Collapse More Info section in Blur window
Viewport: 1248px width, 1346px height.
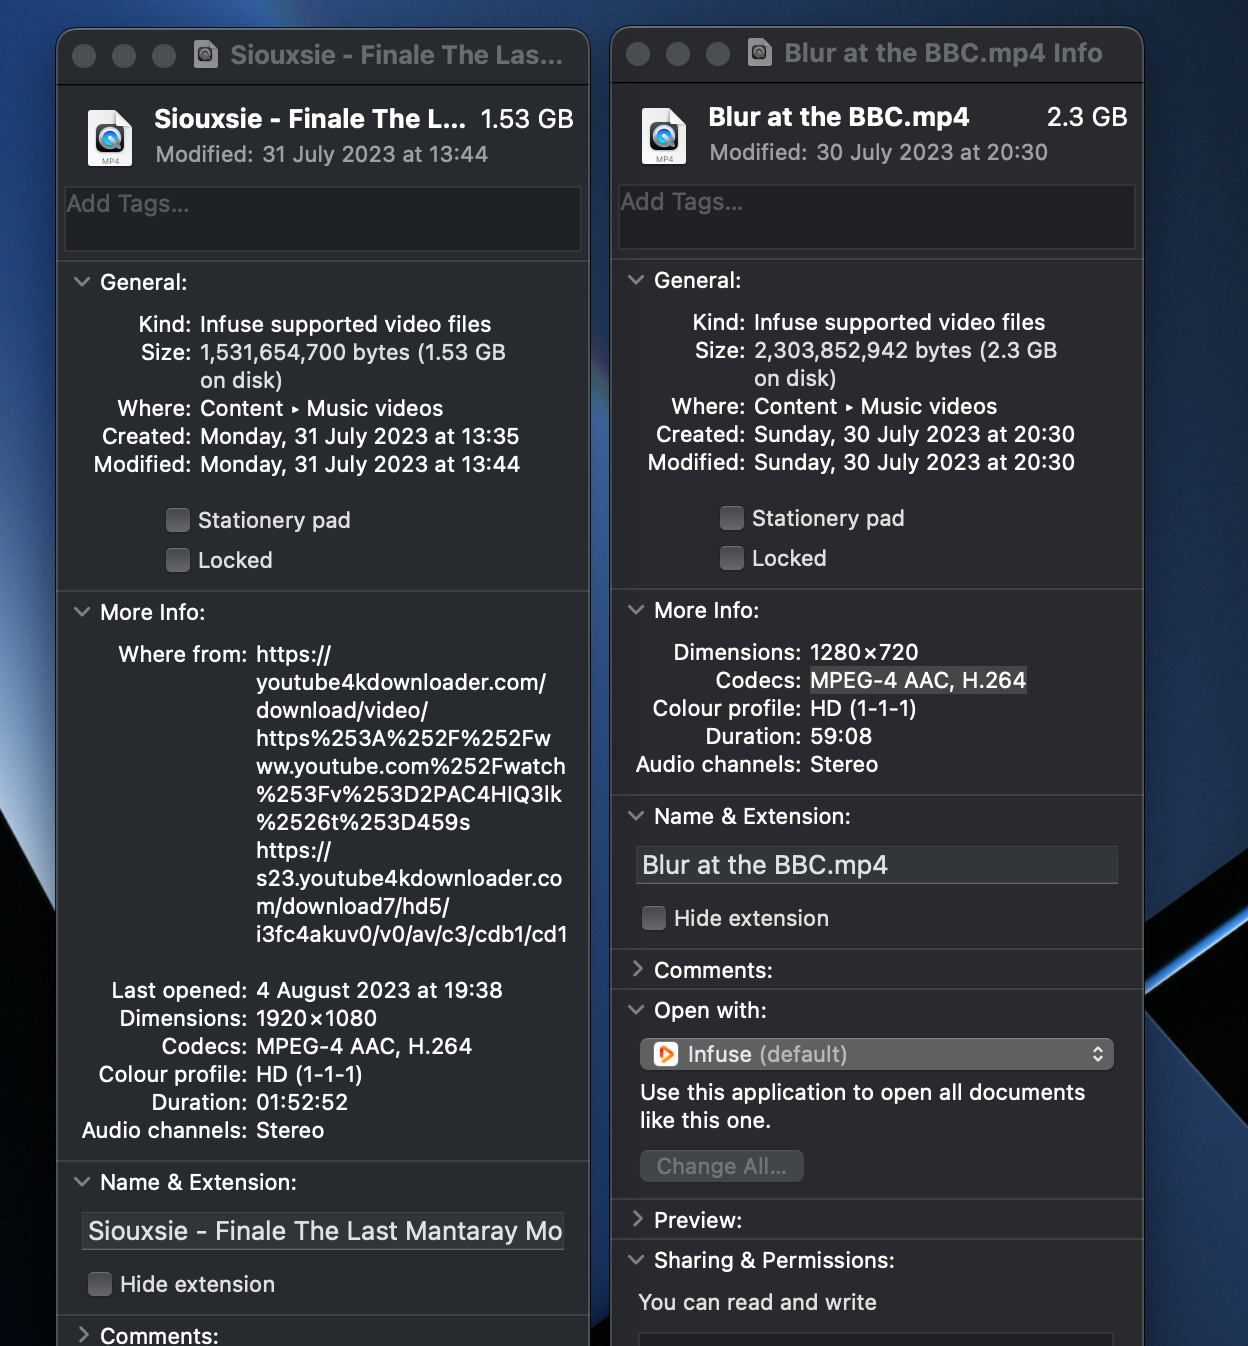tap(636, 610)
